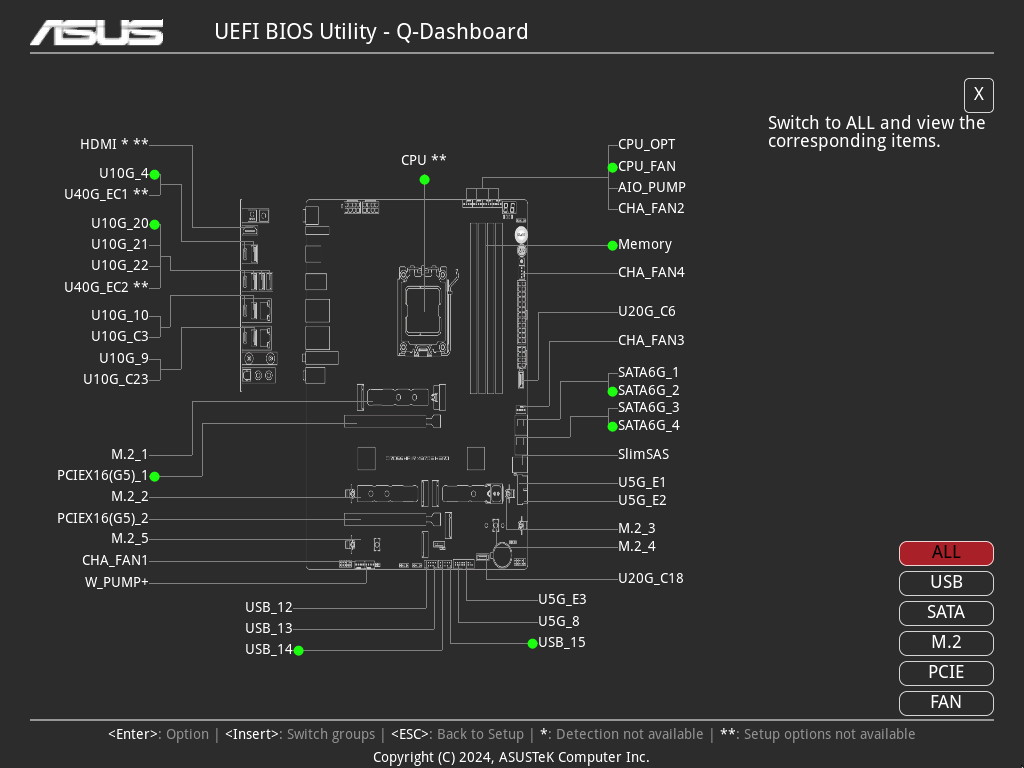
Task: Select the SATA6G_3 port label
Action: [648, 408]
